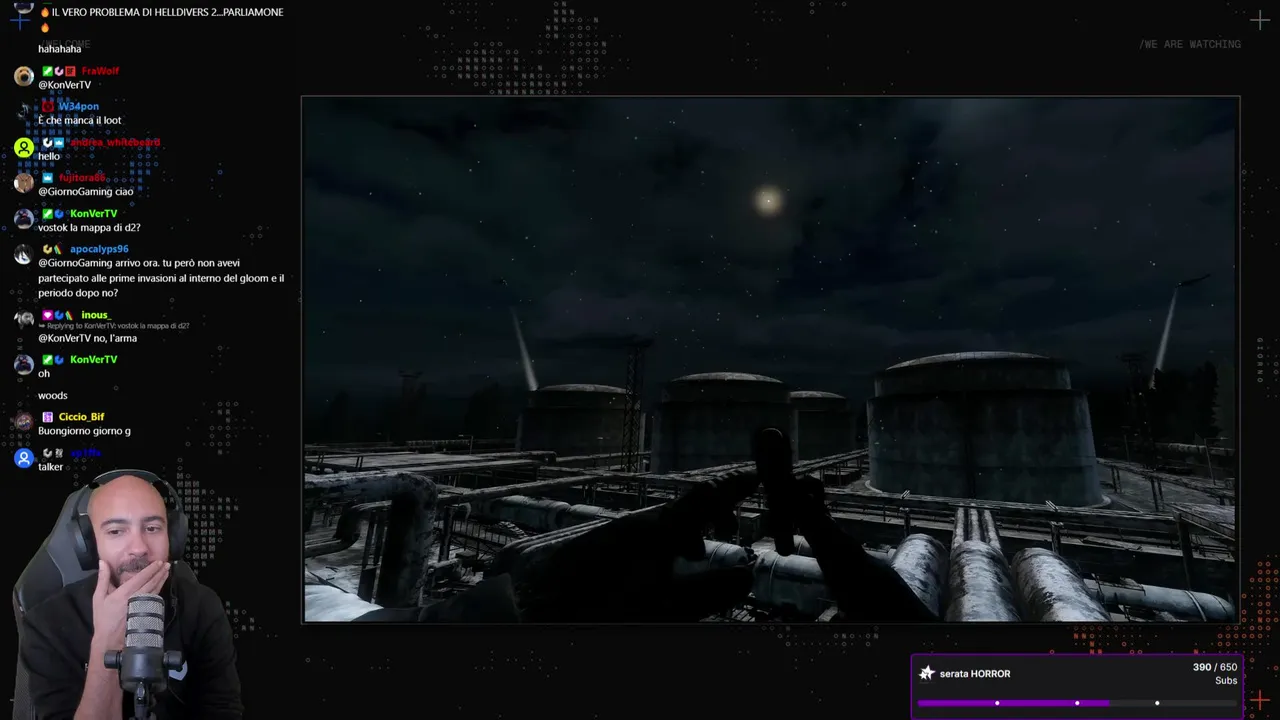The width and height of the screenshot is (1280, 720).
Task: Click the crown badge beside fujitora86
Action: point(47,178)
